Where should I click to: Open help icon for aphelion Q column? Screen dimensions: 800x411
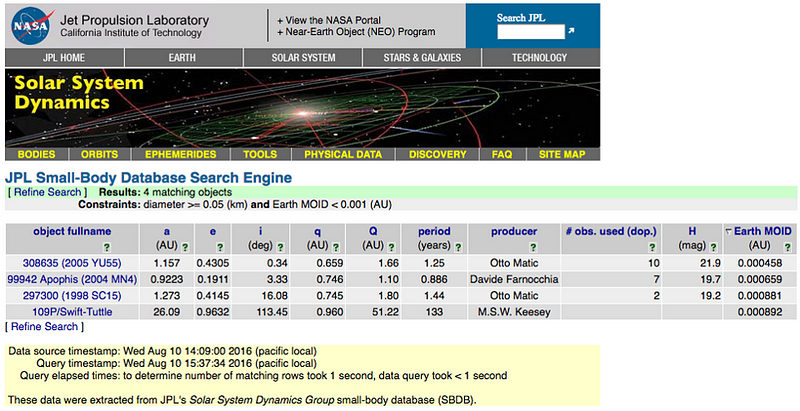tap(391, 247)
